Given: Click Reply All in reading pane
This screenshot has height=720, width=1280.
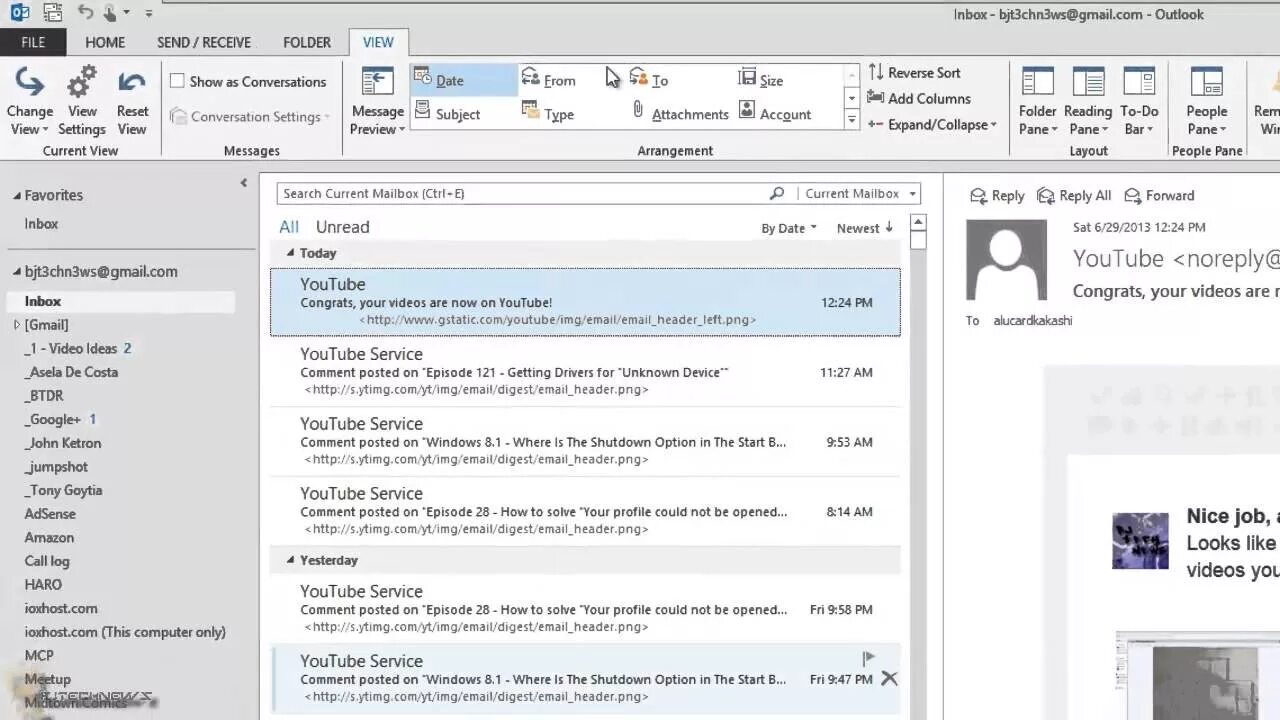Looking at the screenshot, I should coord(1074,195).
